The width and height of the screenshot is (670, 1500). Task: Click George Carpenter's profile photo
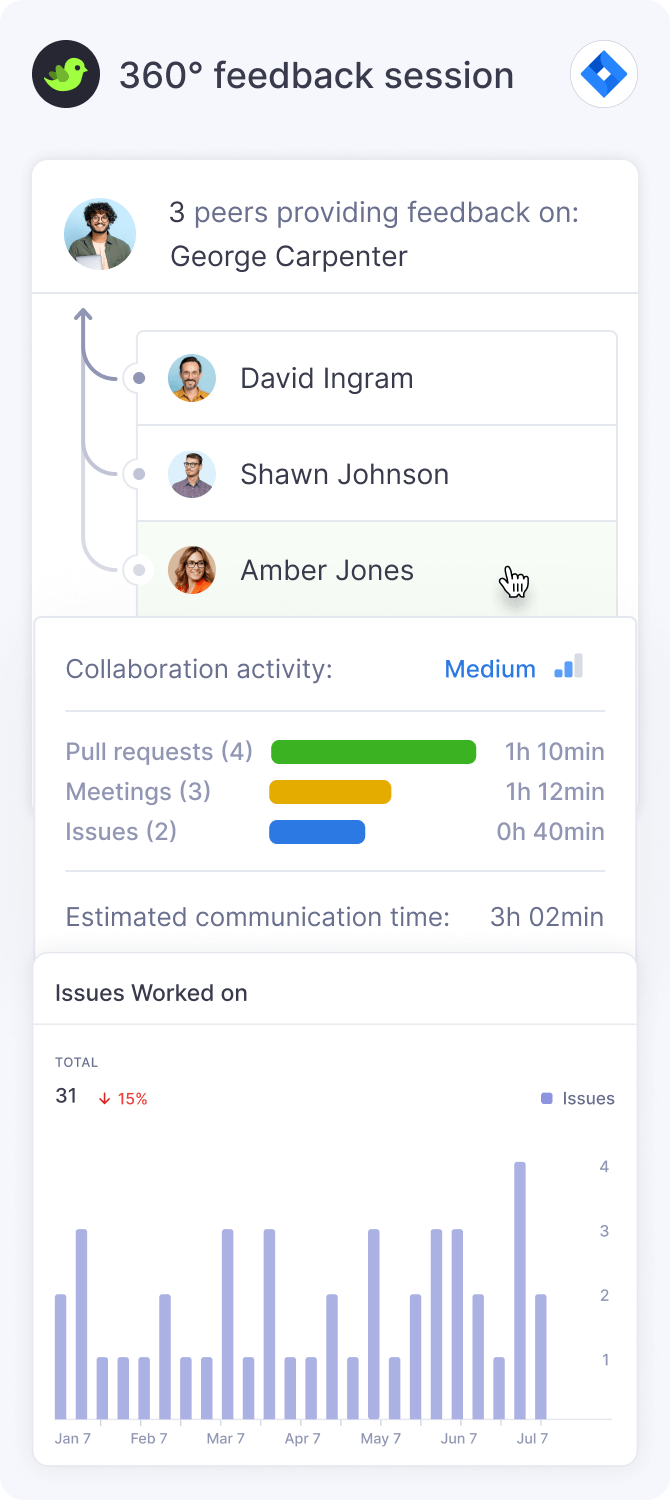tap(100, 234)
